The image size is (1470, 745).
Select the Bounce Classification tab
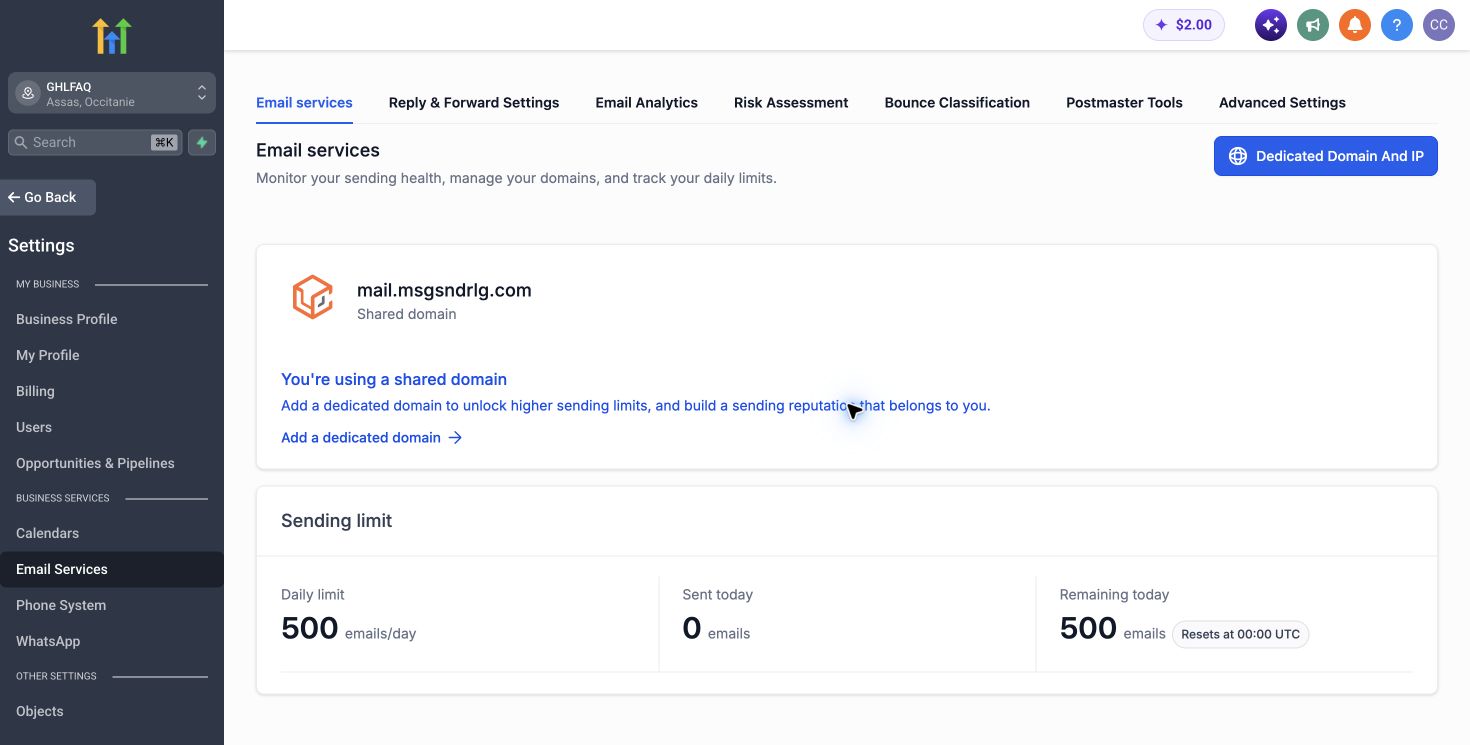(x=957, y=102)
